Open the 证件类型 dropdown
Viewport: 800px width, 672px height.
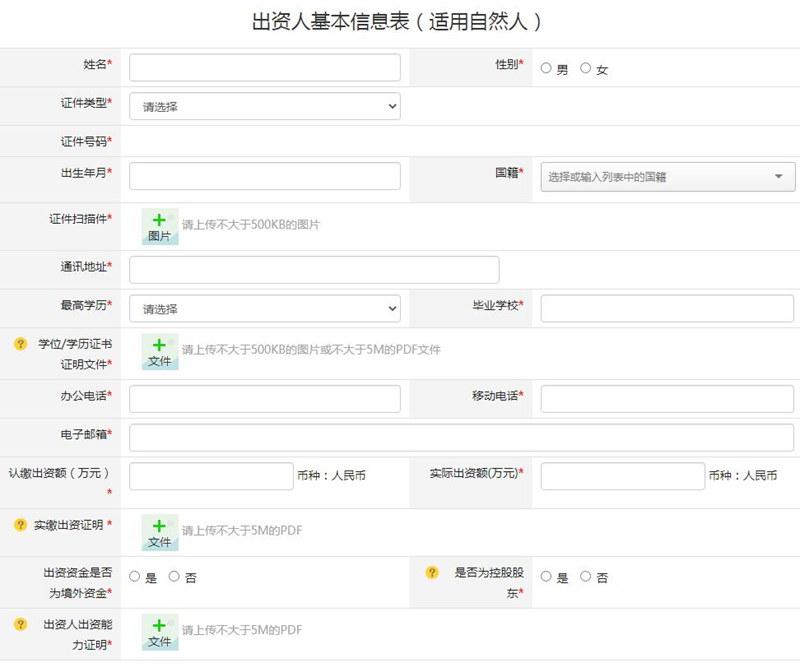(265, 106)
